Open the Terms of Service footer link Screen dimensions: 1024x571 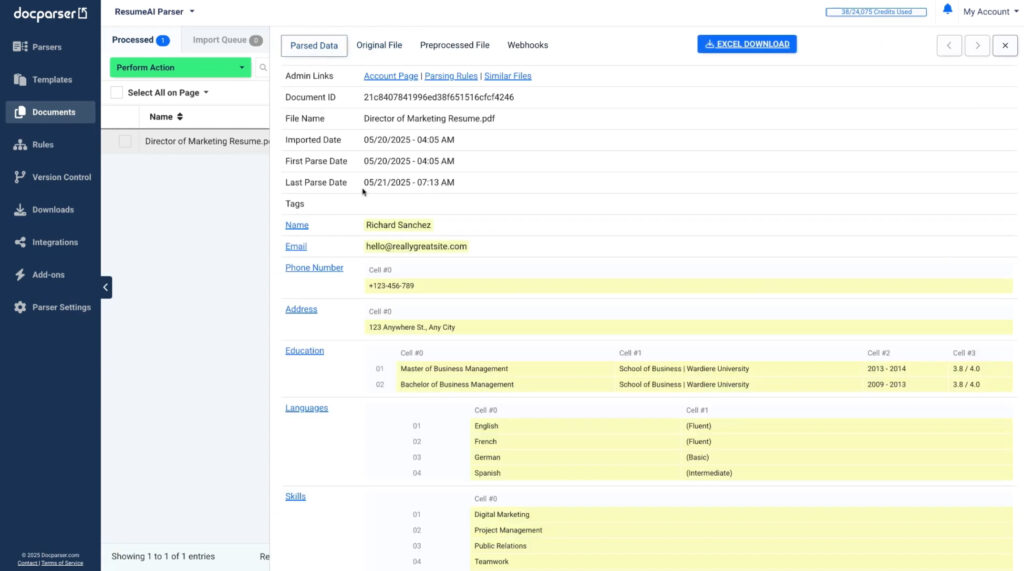[62, 563]
